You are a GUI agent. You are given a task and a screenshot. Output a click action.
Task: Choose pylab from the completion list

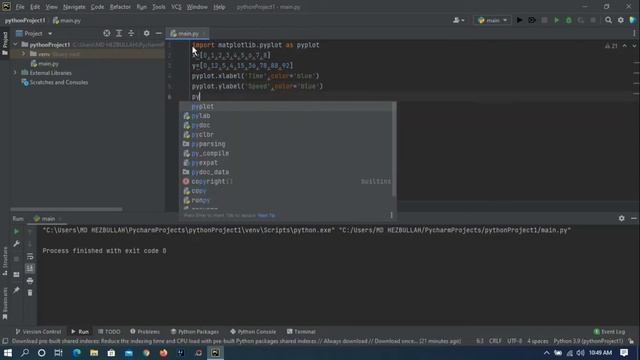[287, 116]
